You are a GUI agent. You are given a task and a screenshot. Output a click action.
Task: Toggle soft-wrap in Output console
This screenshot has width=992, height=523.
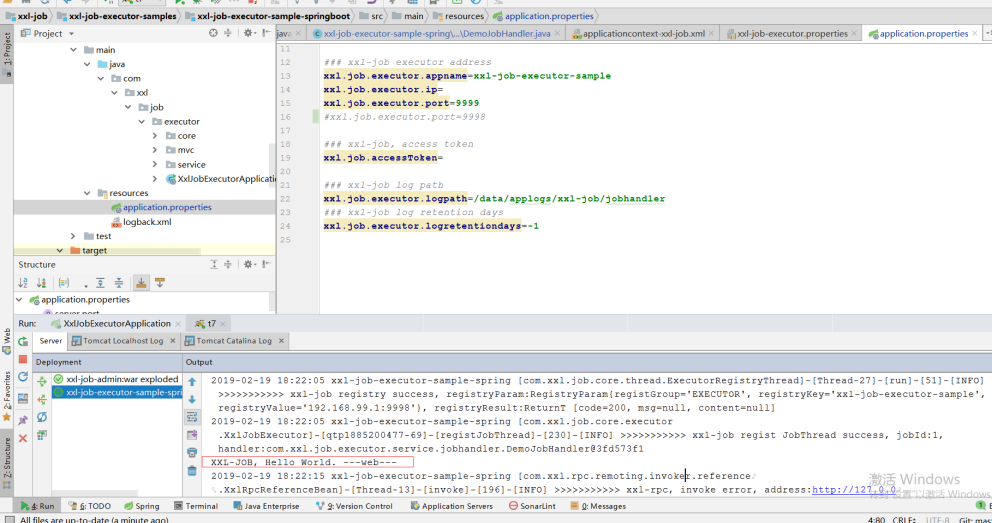coord(192,417)
